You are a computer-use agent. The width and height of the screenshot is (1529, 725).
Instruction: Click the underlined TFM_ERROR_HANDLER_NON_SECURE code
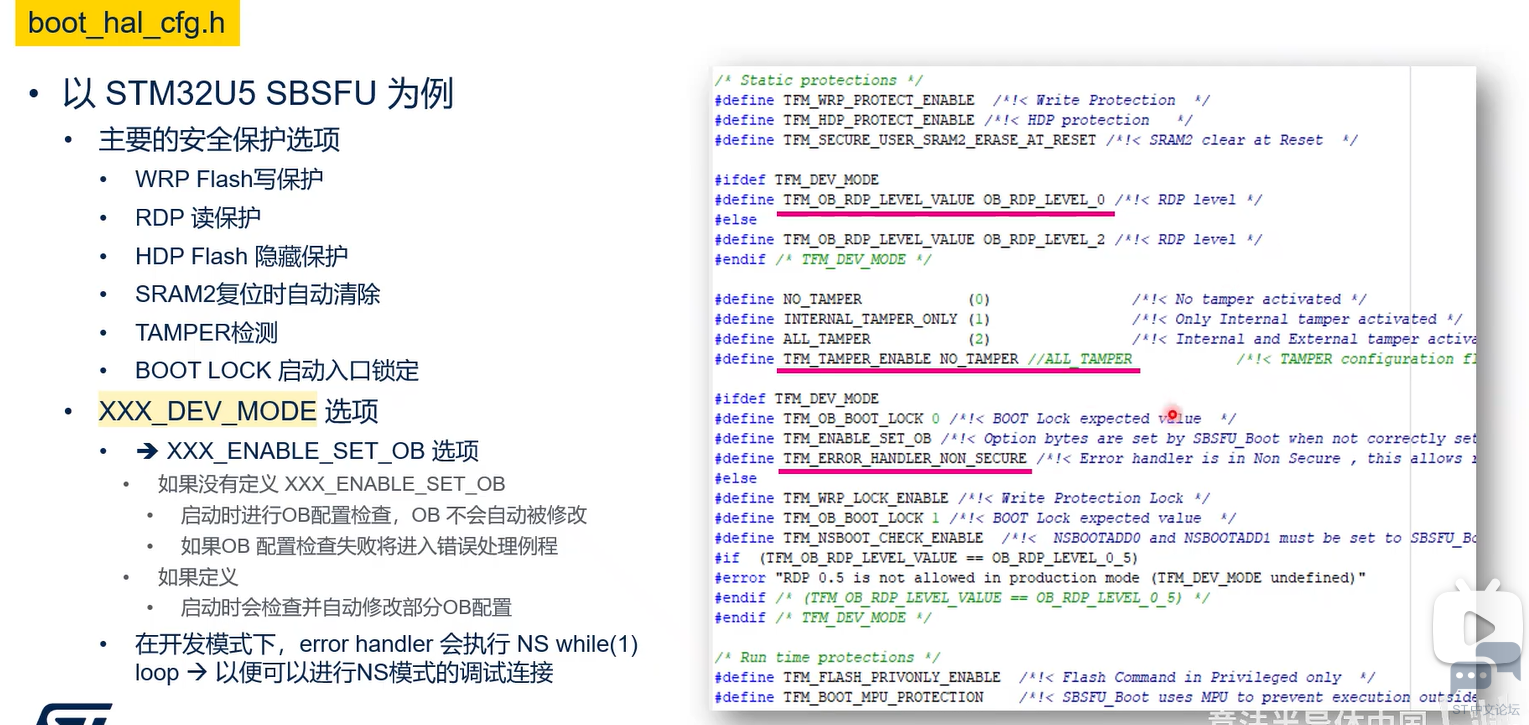tap(905, 458)
